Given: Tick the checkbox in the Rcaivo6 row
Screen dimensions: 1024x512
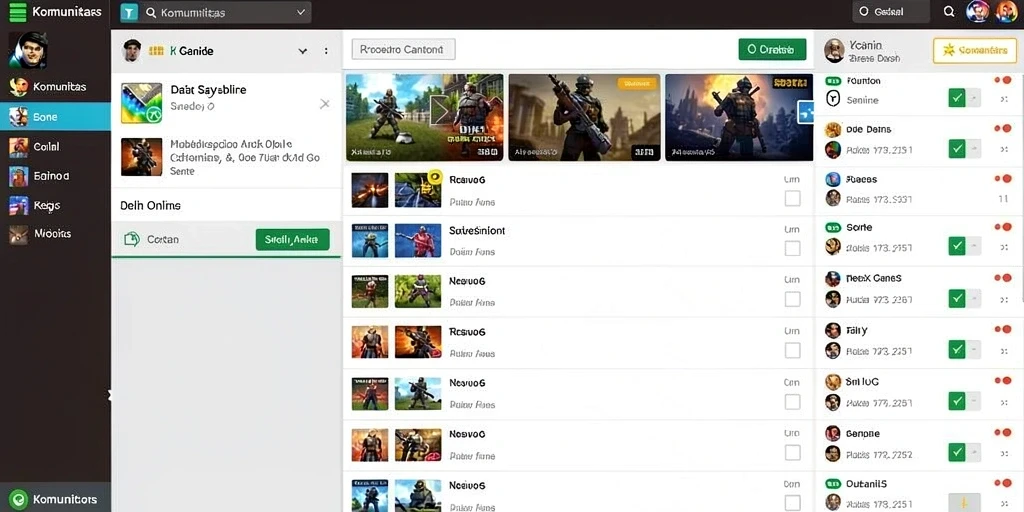Looking at the screenshot, I should [792, 199].
